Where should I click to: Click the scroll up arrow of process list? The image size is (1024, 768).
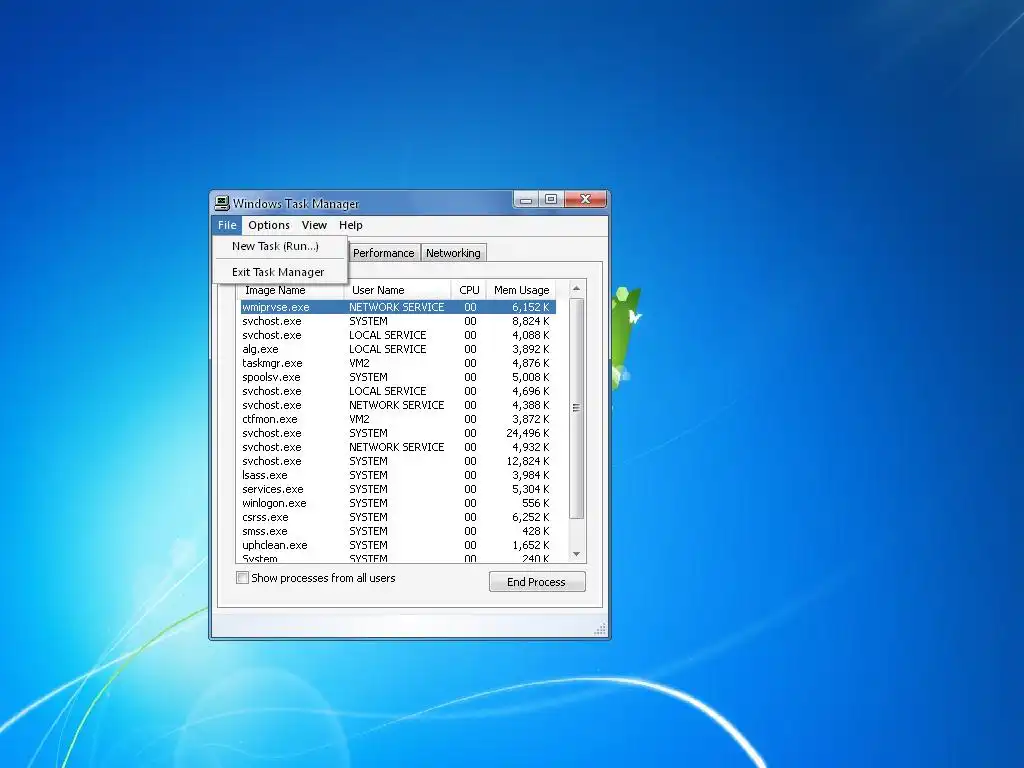(576, 289)
